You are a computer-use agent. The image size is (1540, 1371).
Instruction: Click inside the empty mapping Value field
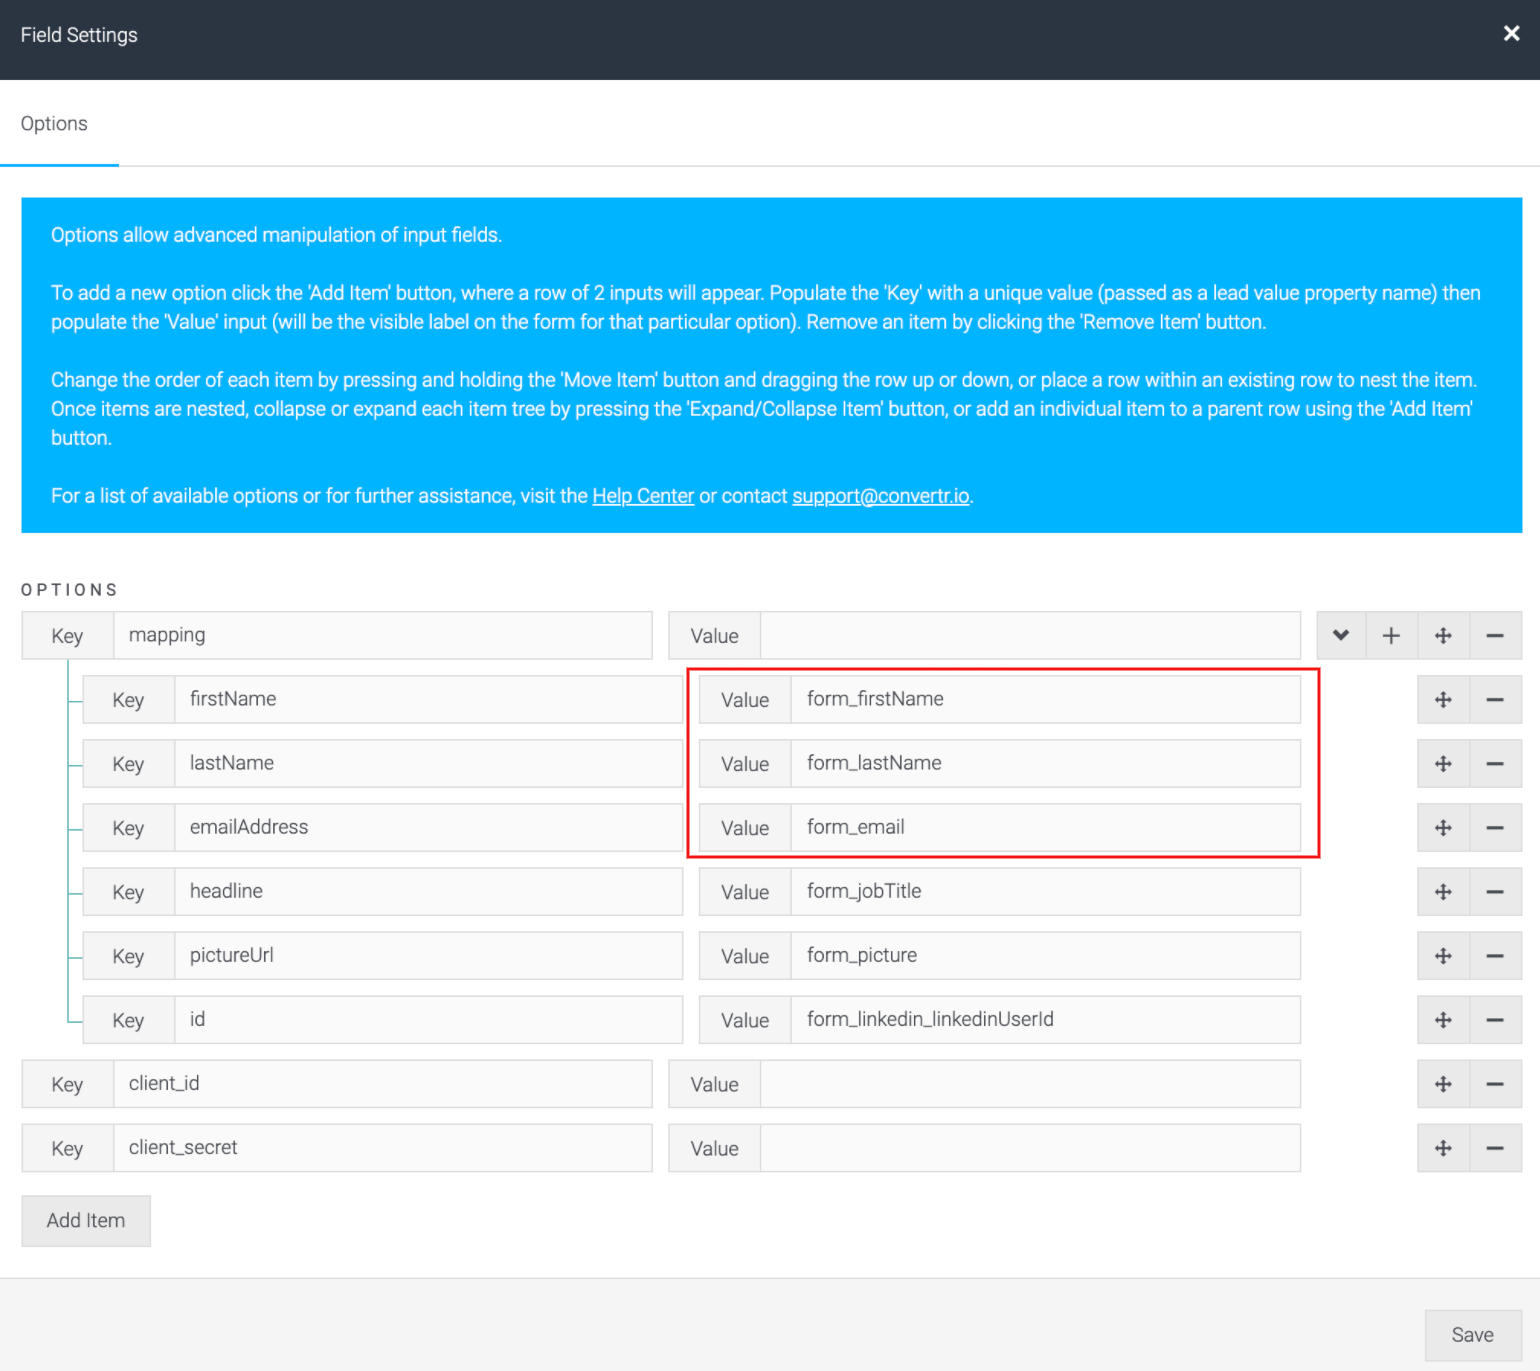coord(1030,635)
